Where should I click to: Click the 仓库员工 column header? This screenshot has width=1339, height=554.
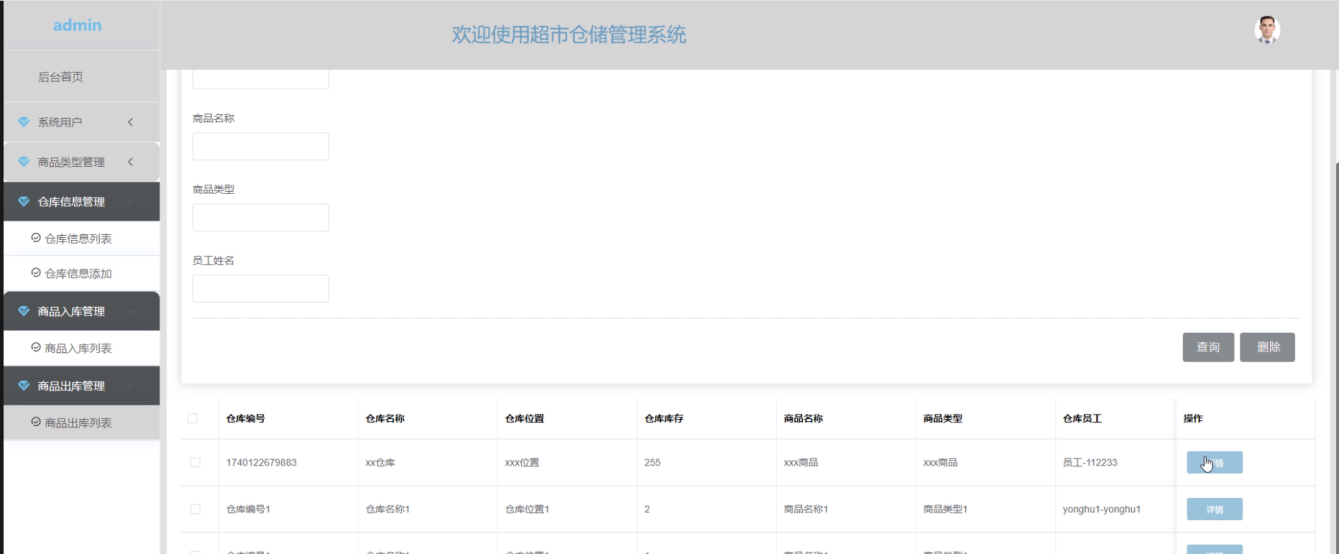click(x=1082, y=419)
